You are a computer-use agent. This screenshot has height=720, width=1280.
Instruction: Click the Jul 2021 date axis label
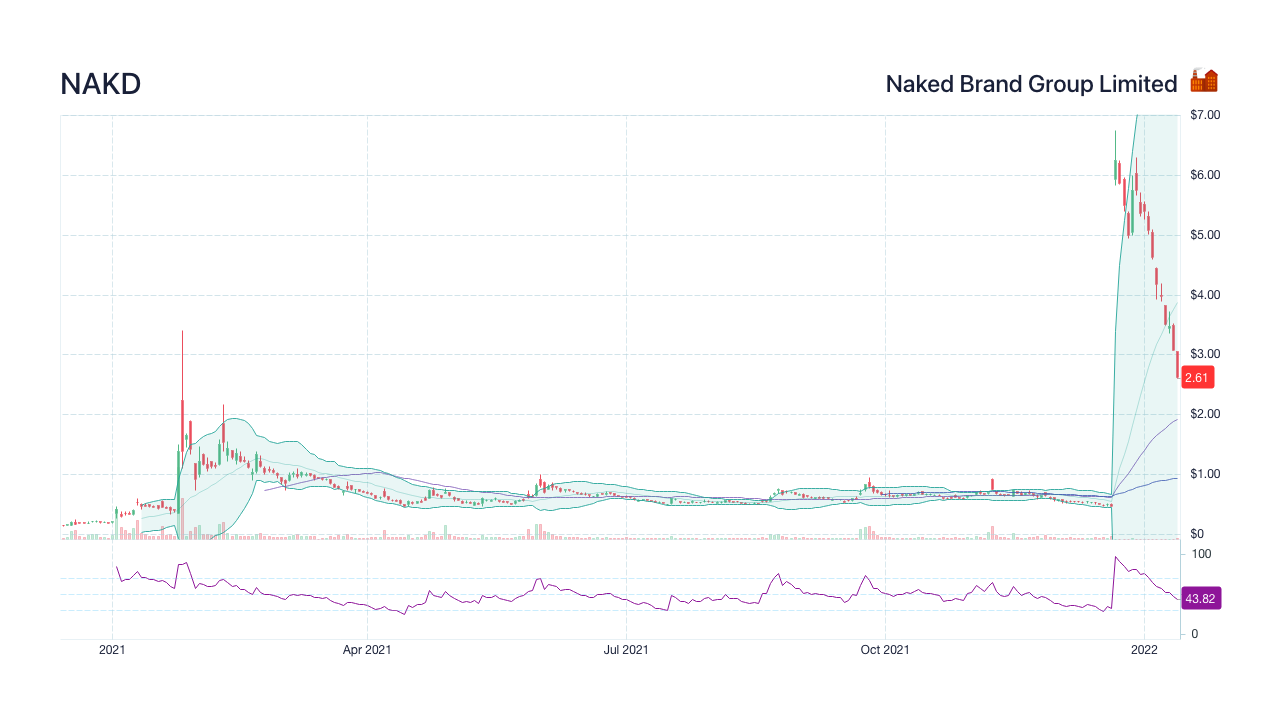pyautogui.click(x=626, y=651)
